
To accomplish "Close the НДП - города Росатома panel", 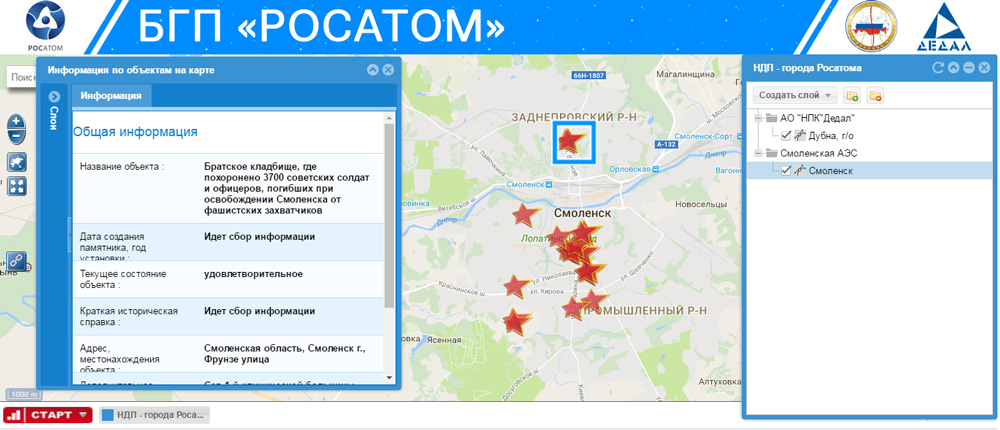I will pyautogui.click(x=984, y=68).
